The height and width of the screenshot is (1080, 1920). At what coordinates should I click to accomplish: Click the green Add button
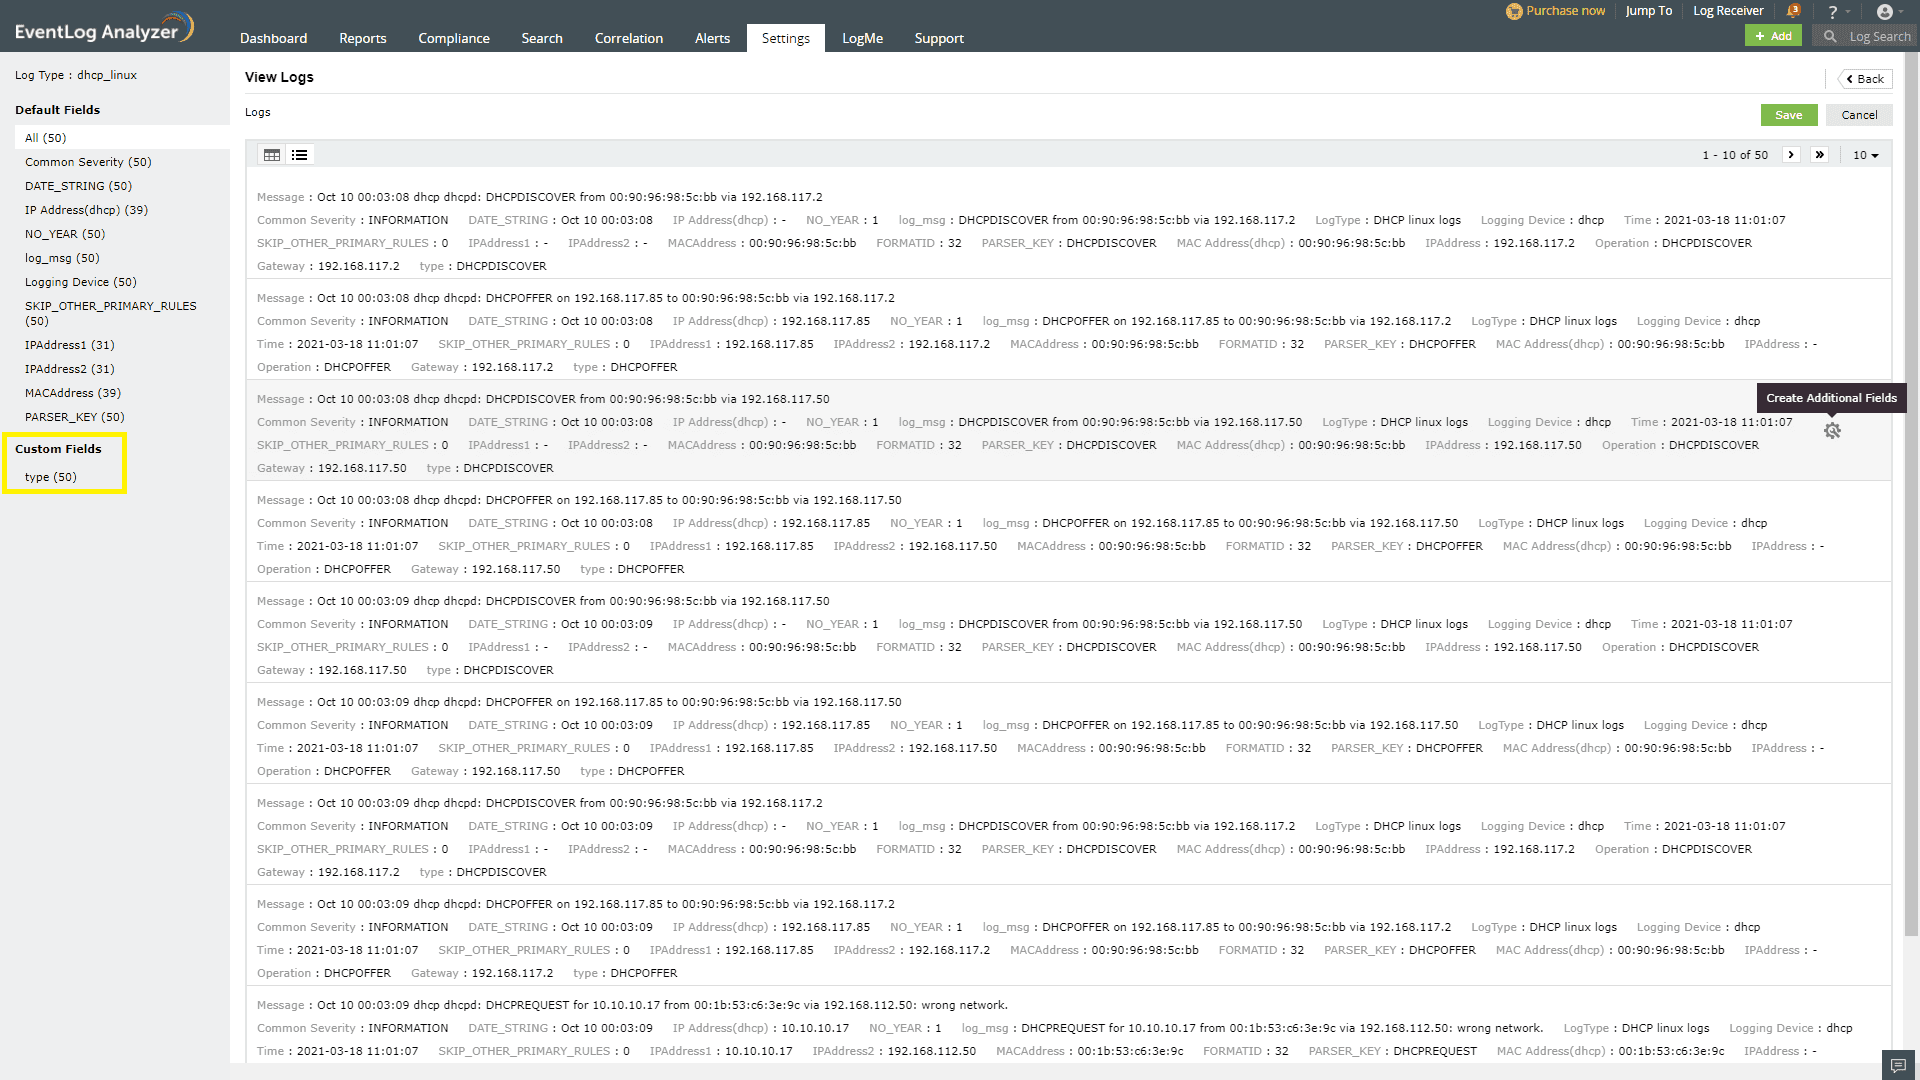click(1773, 36)
